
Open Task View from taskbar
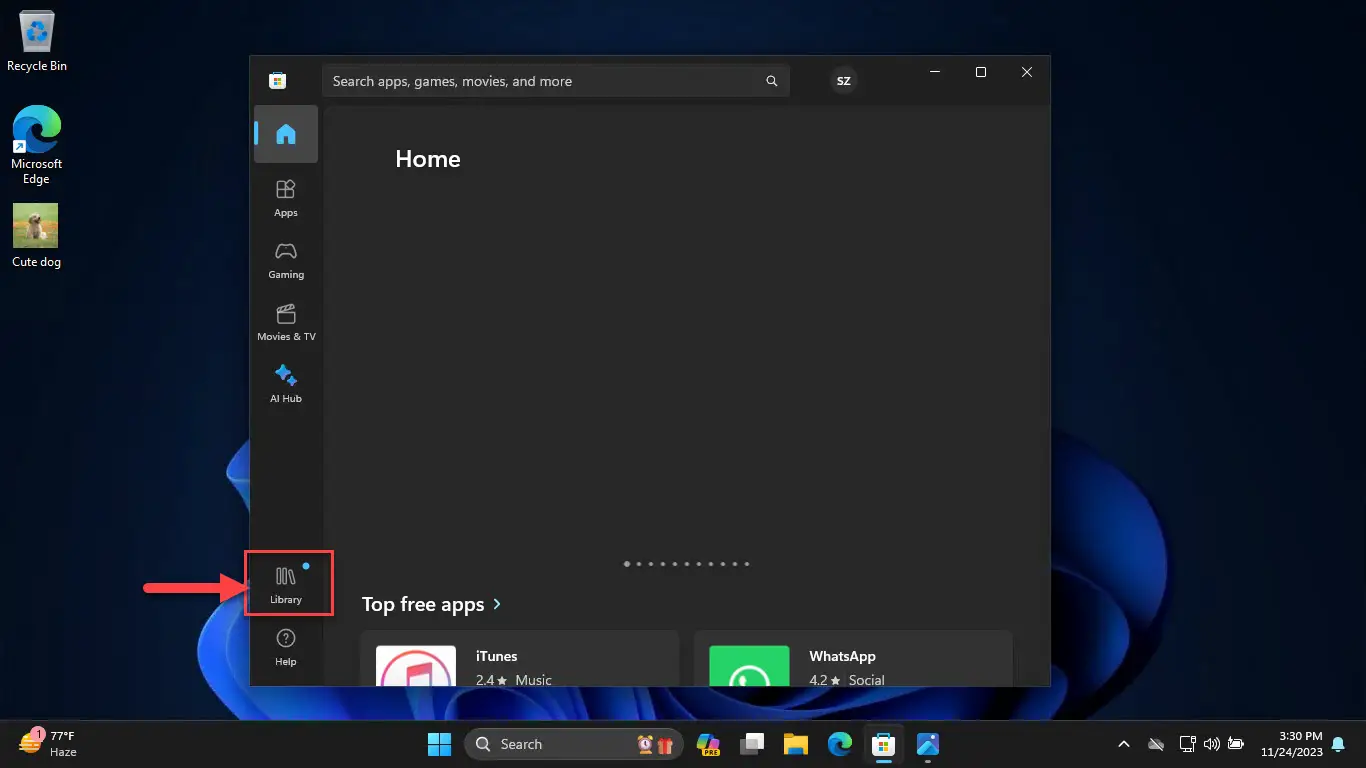coord(752,744)
